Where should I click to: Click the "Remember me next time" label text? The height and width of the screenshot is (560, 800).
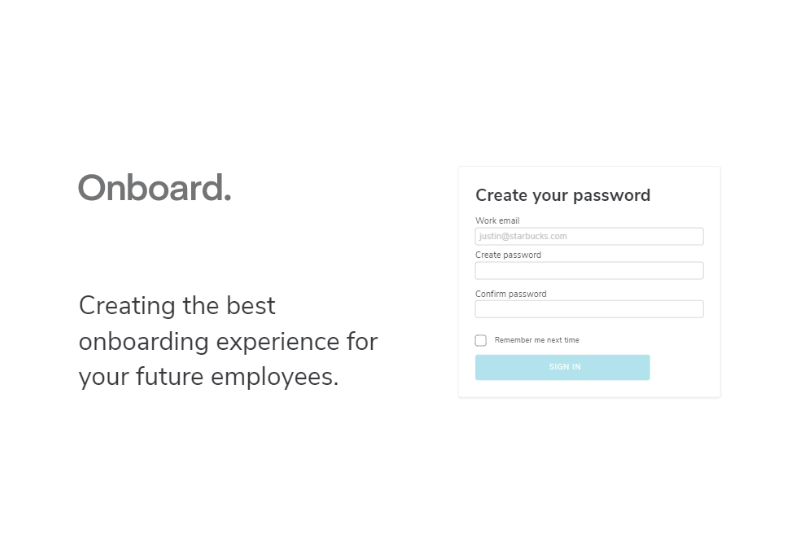coord(537,341)
